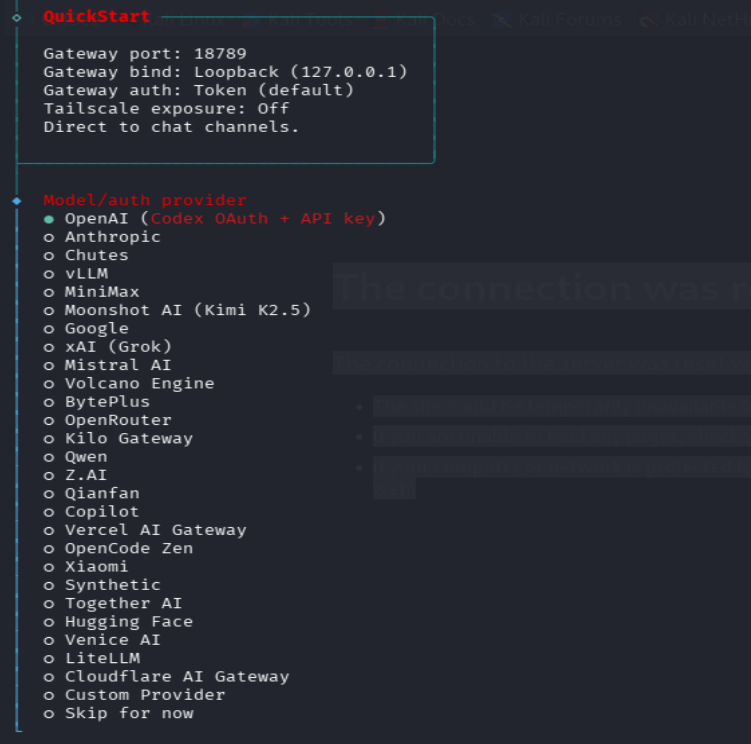Choose the BytePlus provider option
Screen dimensions: 751x744
[96, 402]
